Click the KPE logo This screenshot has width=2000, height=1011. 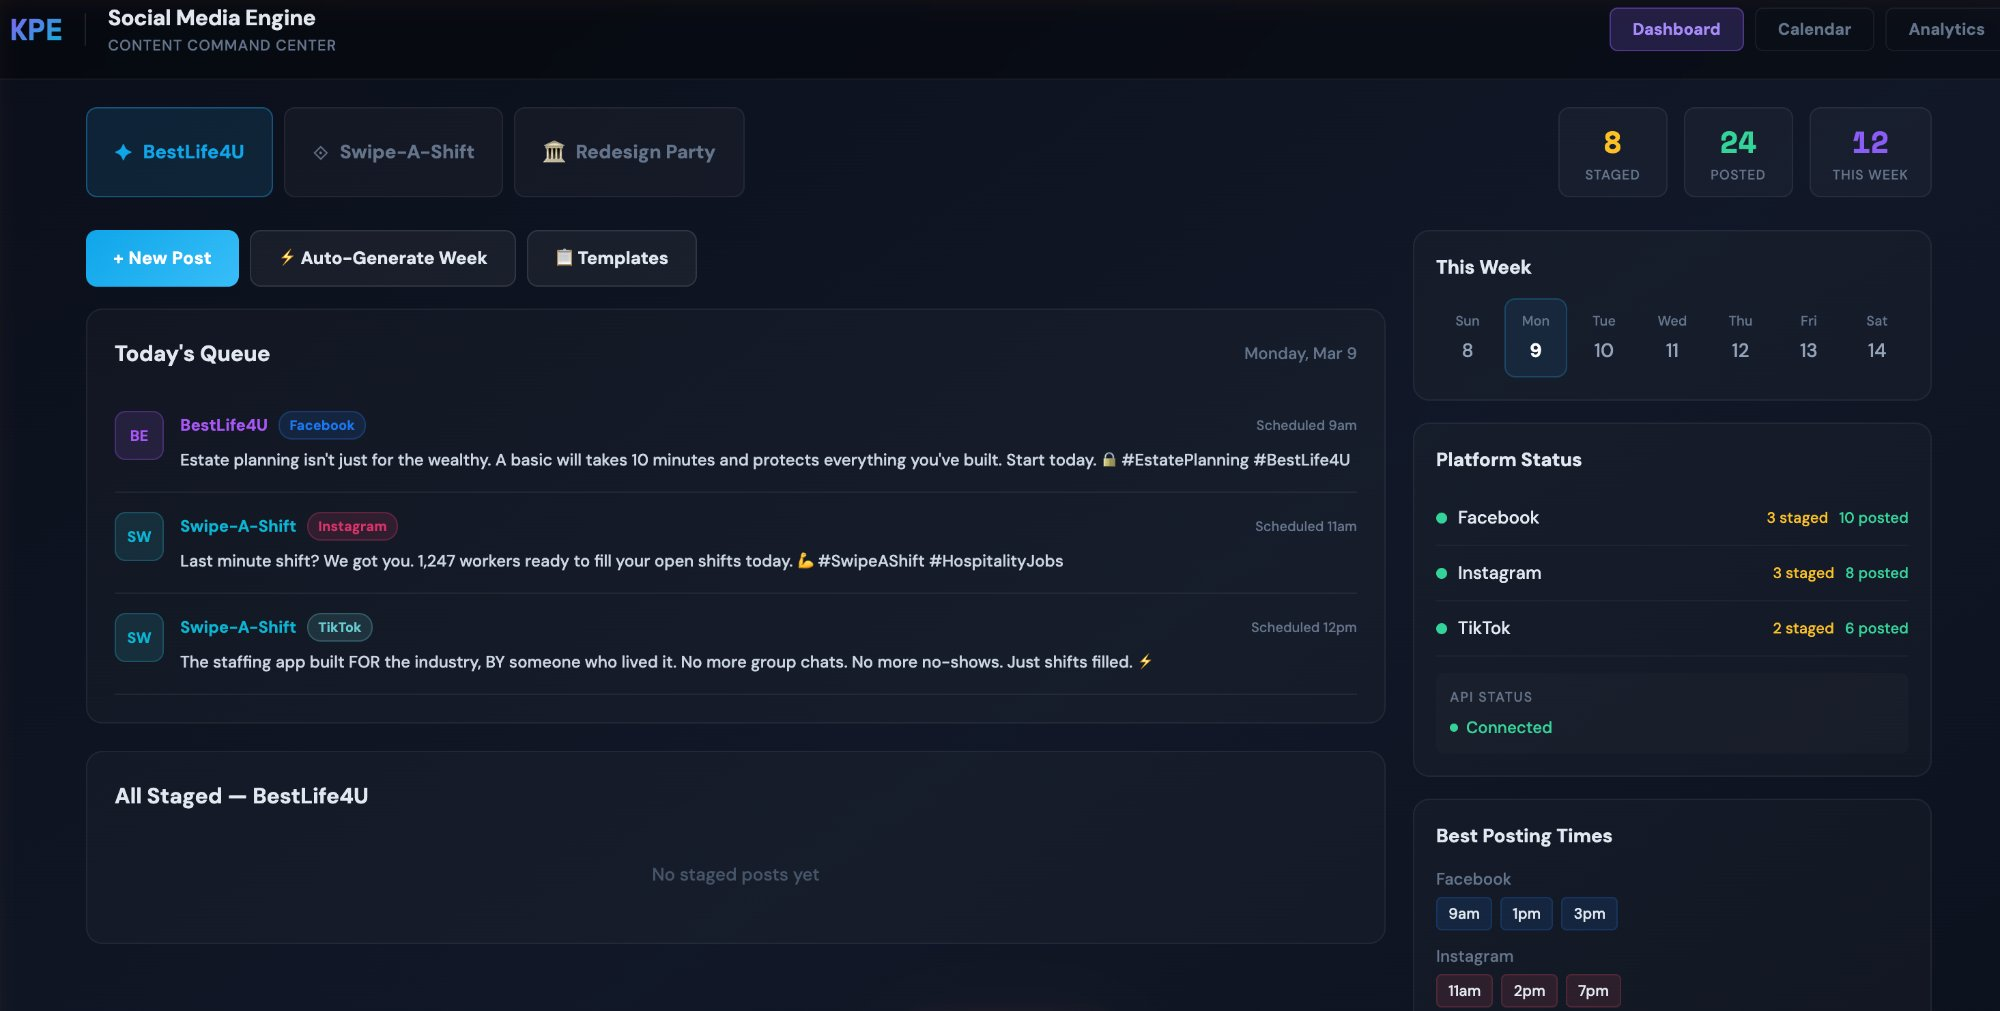[x=36, y=30]
